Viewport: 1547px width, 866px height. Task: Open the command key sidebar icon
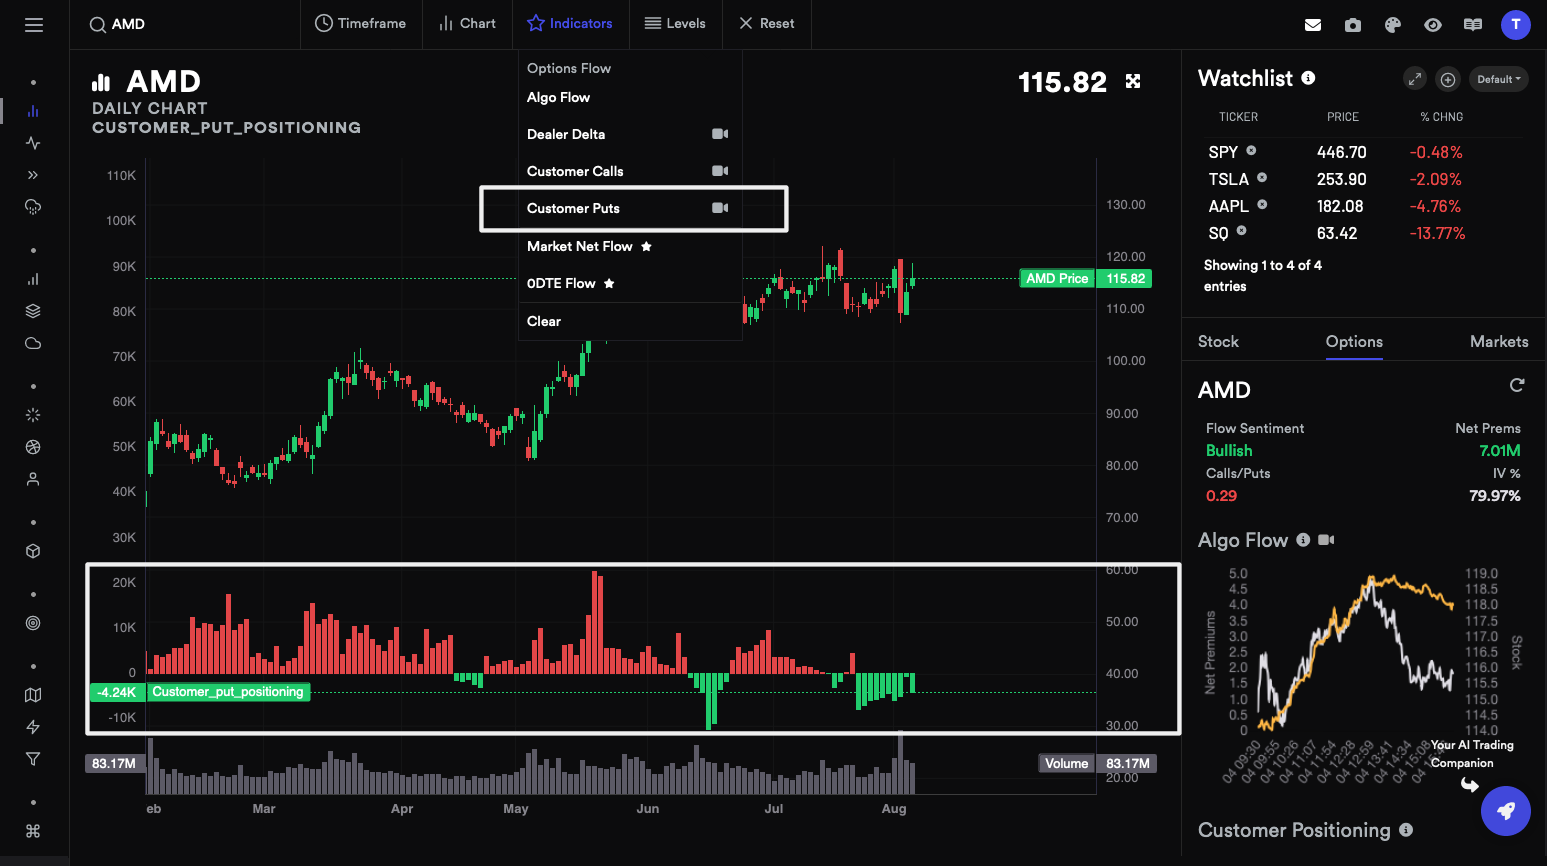(x=33, y=831)
